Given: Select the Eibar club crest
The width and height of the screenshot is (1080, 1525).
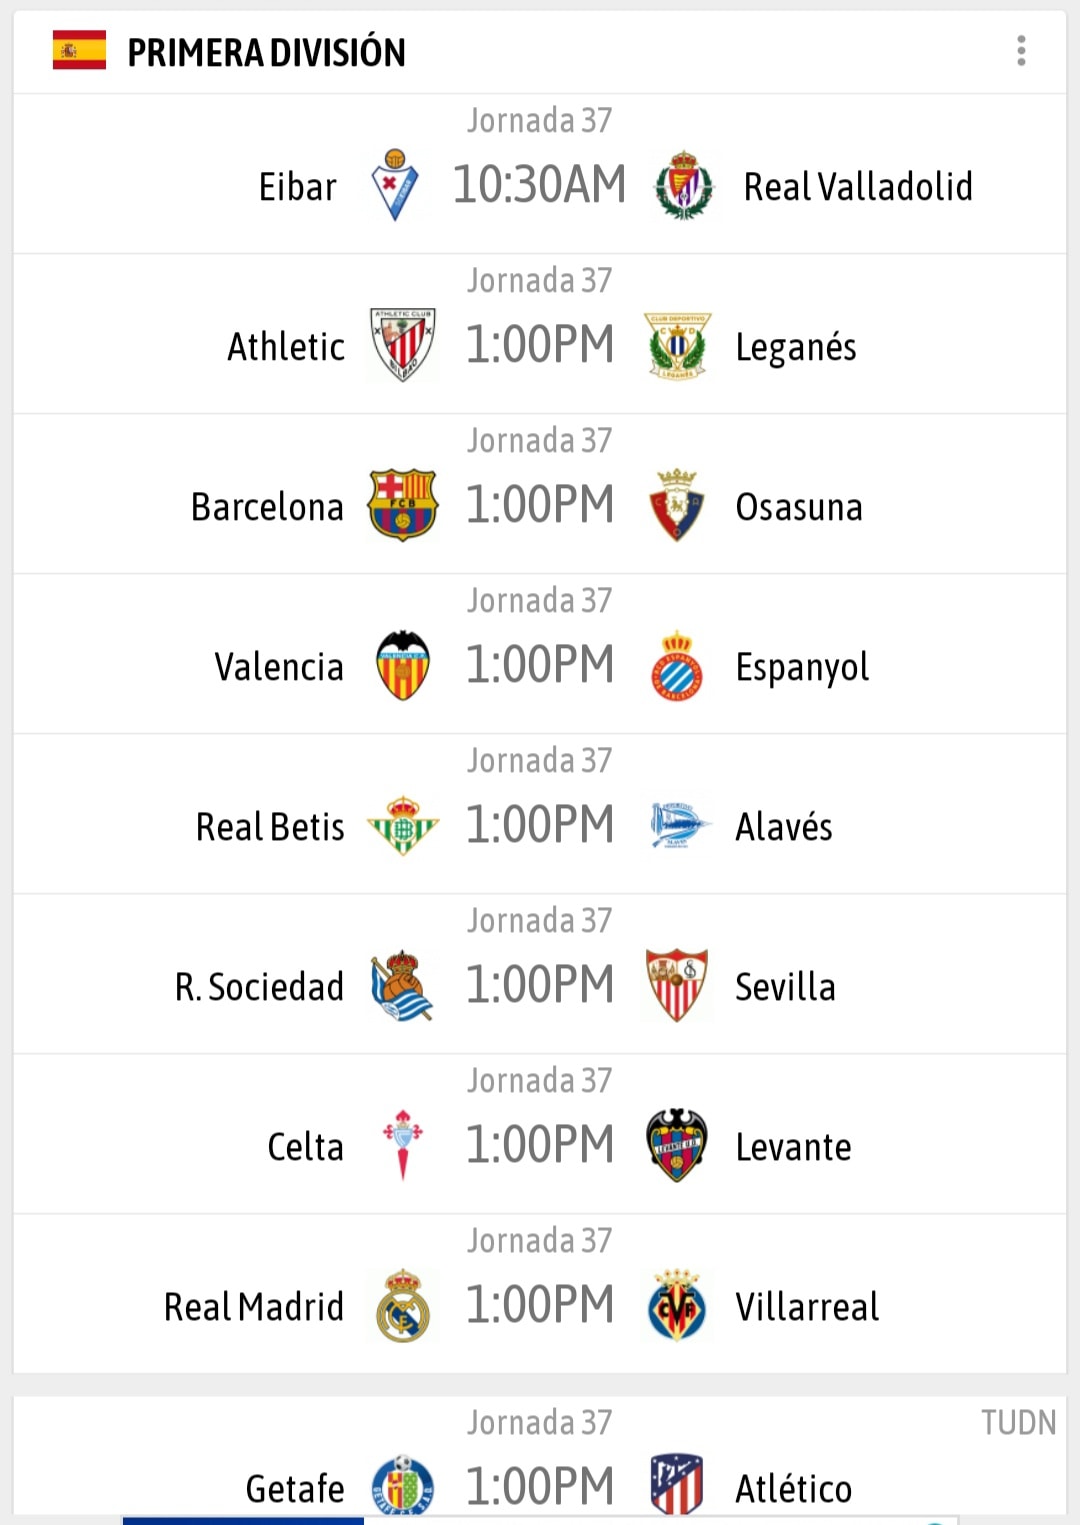Looking at the screenshot, I should (x=395, y=185).
